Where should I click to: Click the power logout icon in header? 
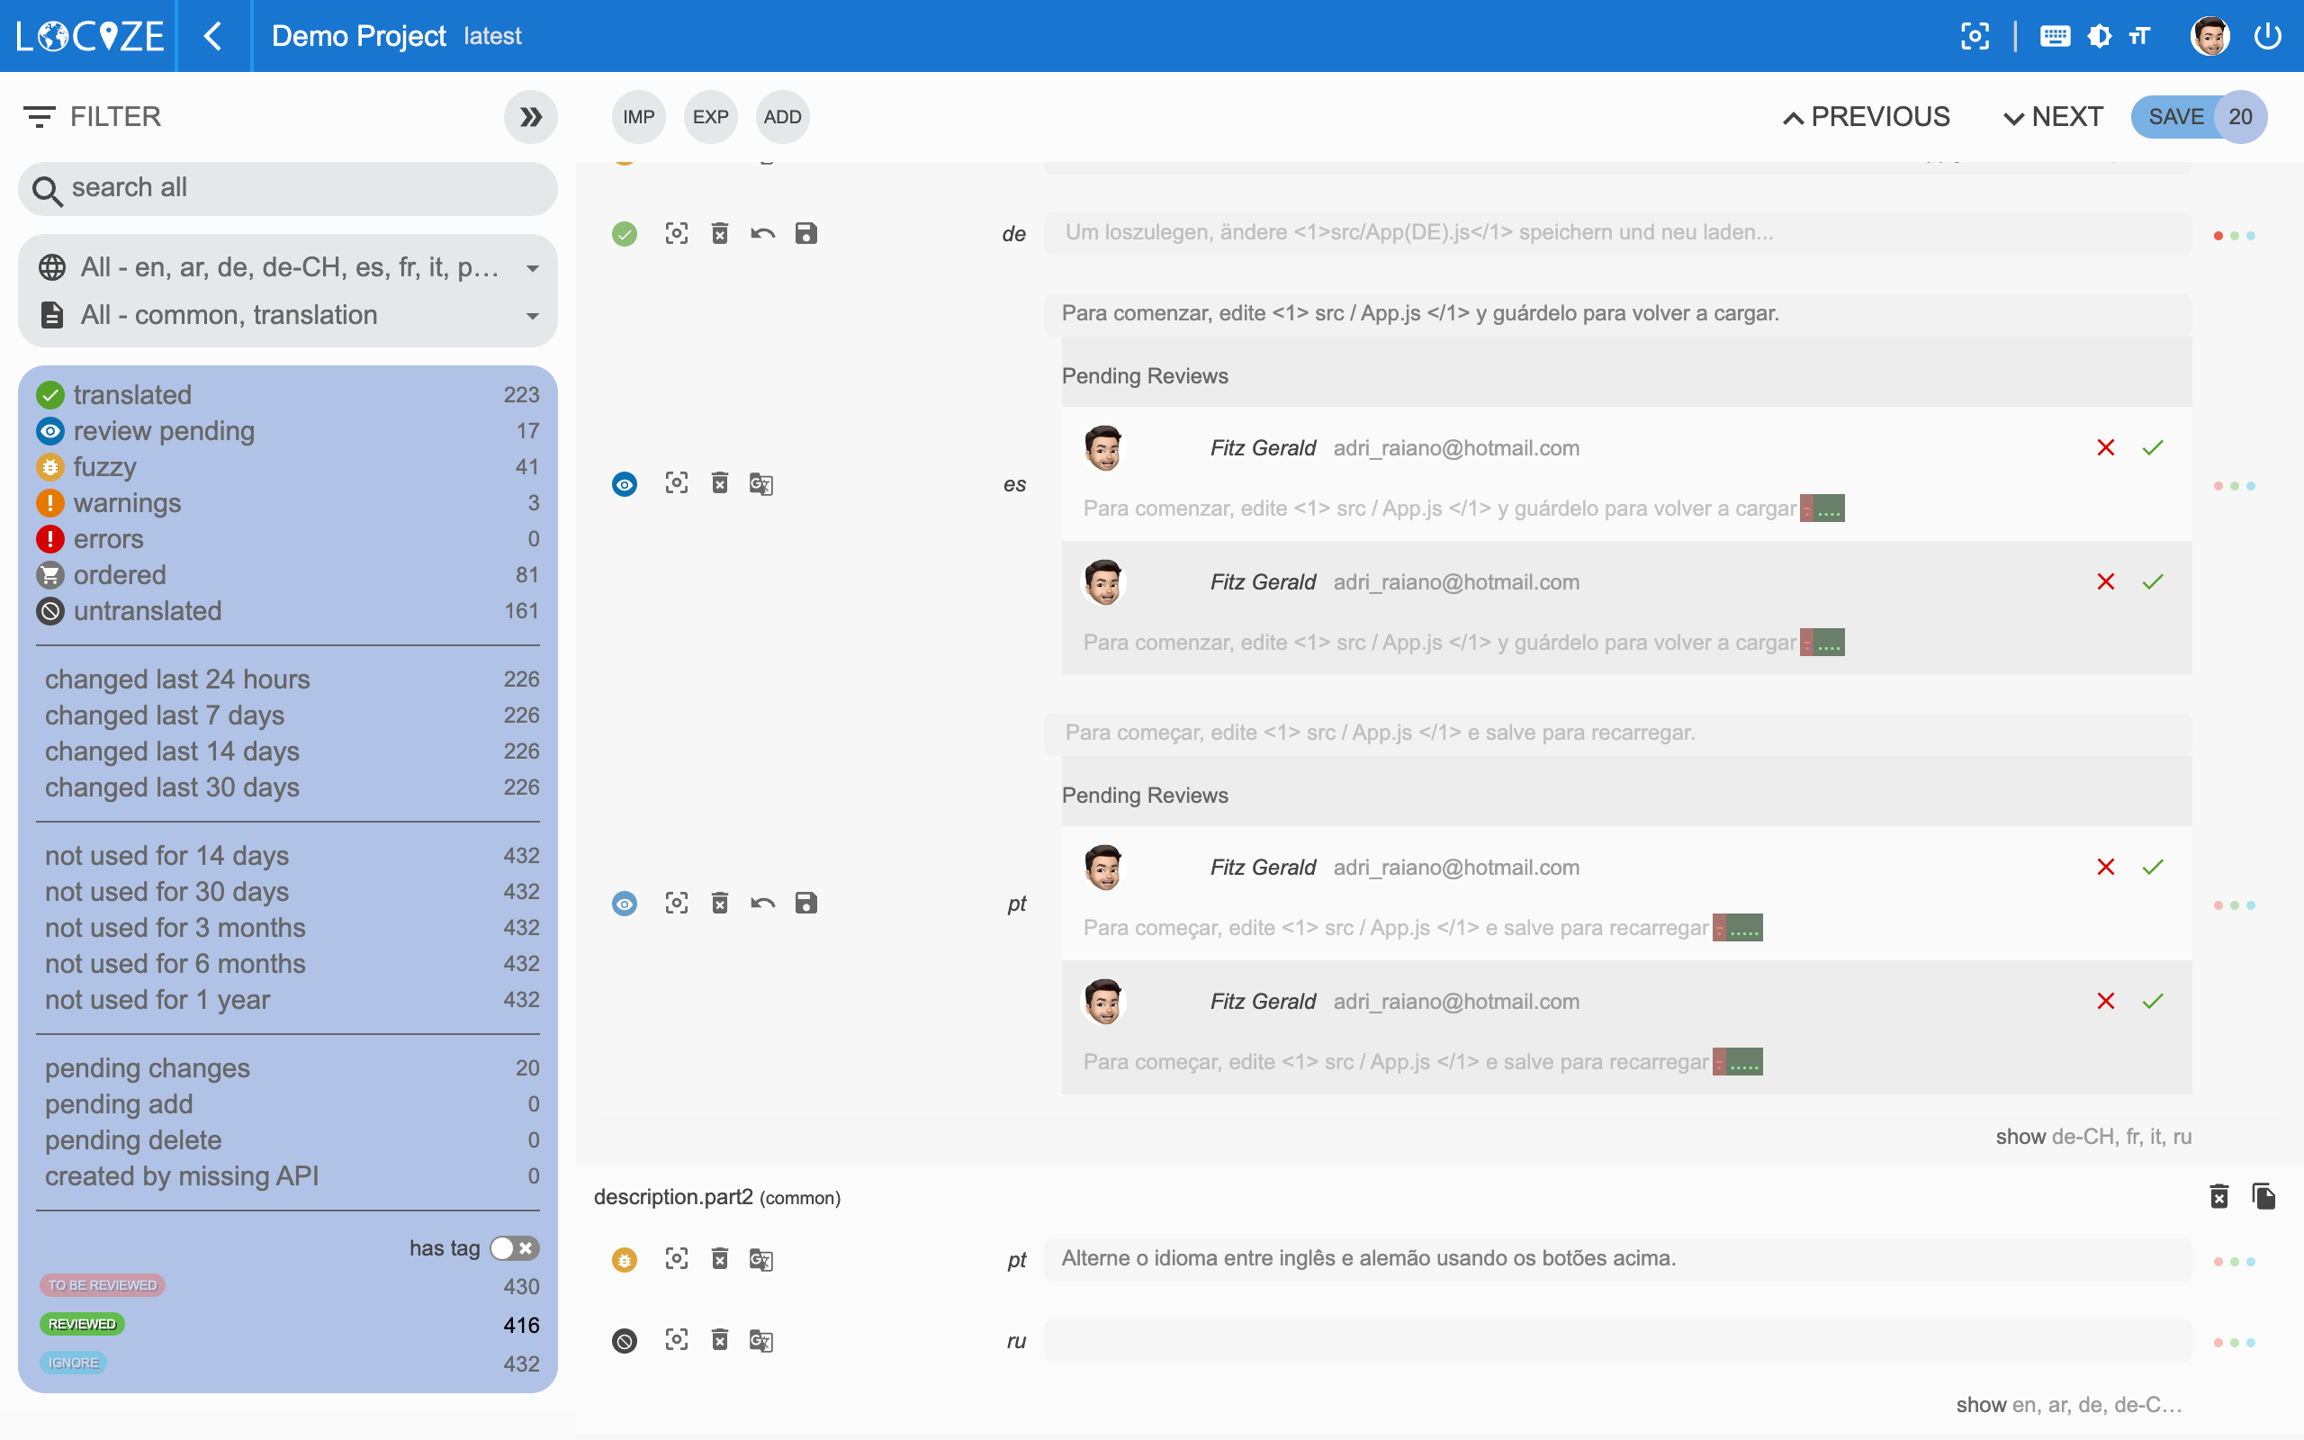pos(2268,36)
